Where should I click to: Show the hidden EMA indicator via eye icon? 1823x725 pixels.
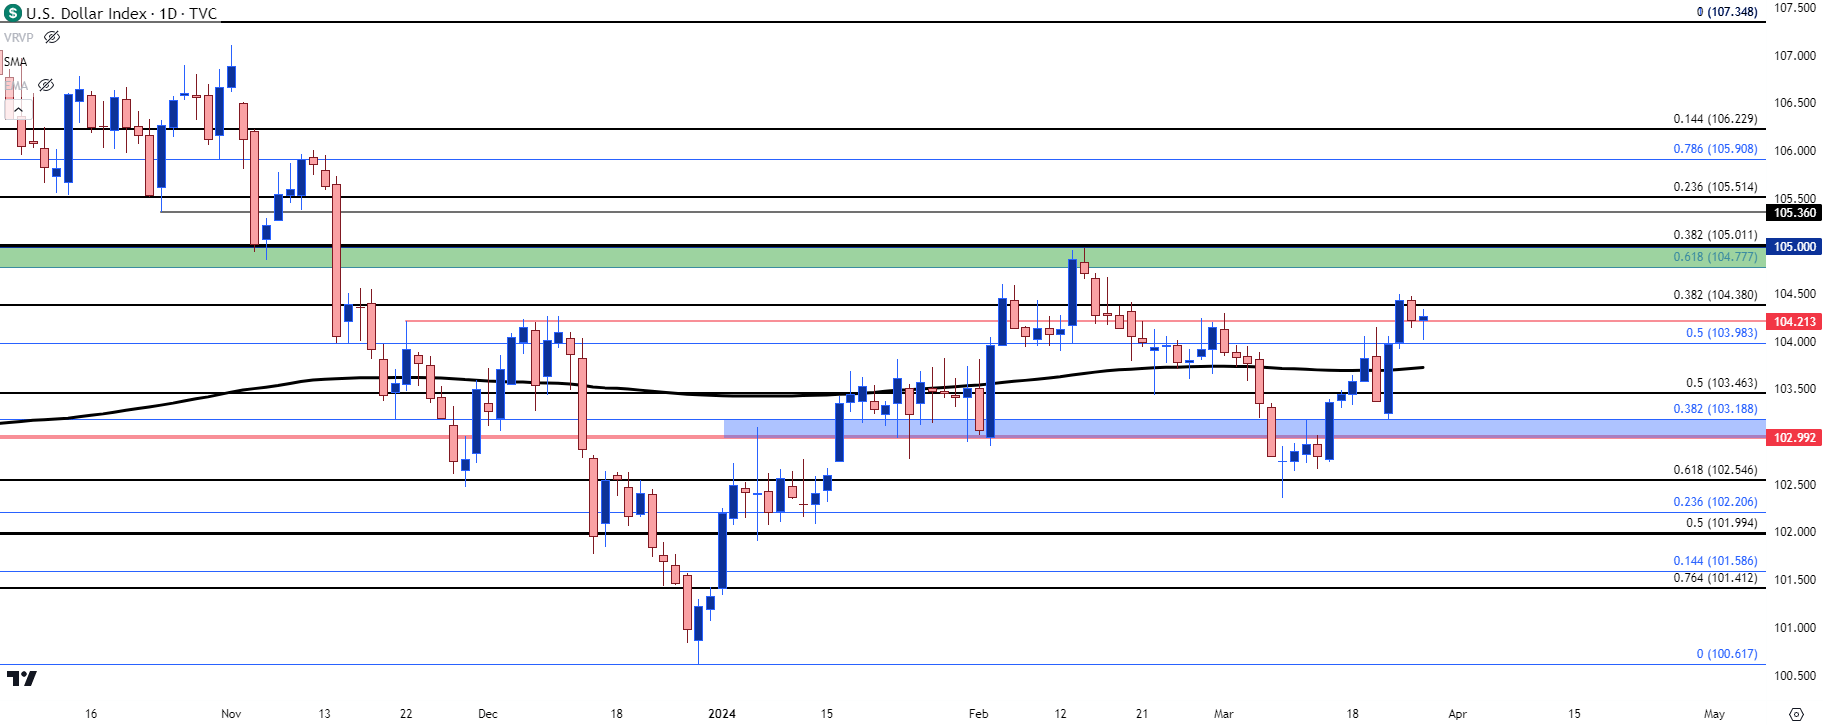pos(46,85)
